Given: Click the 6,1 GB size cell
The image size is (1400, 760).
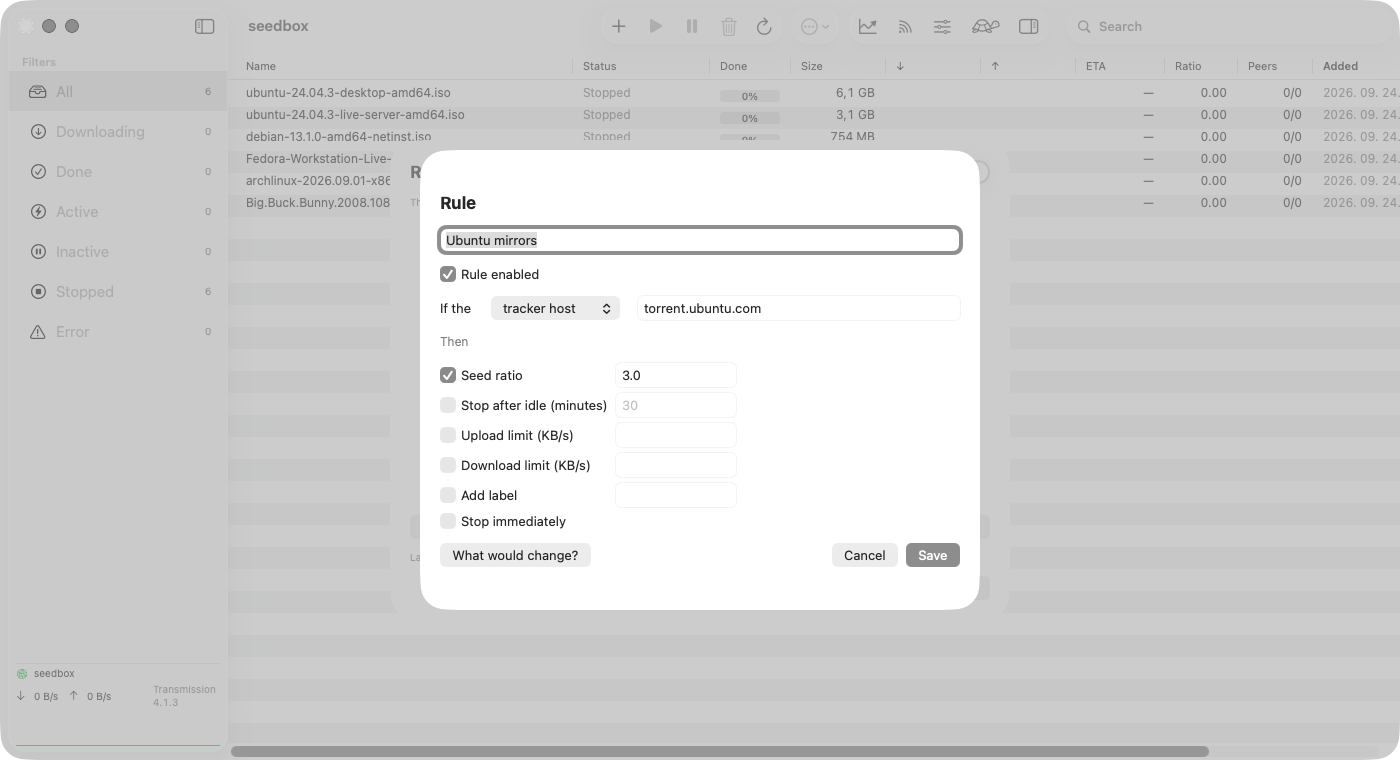Looking at the screenshot, I should pyautogui.click(x=855, y=92).
